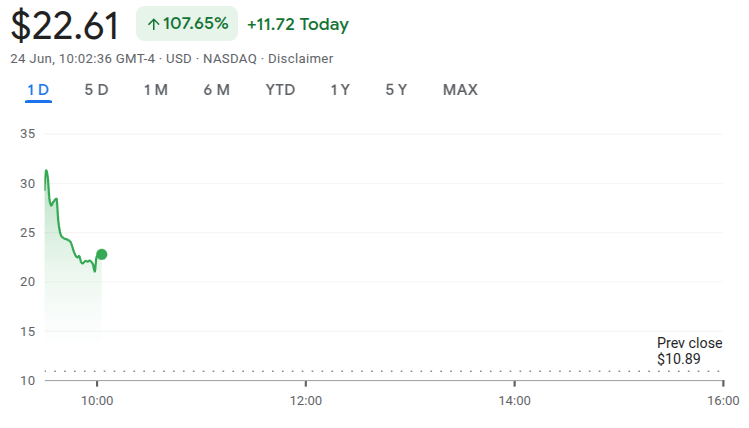Screen dimensions: 749x428
Task: Select the 1D time range tab
Action: coord(38,90)
